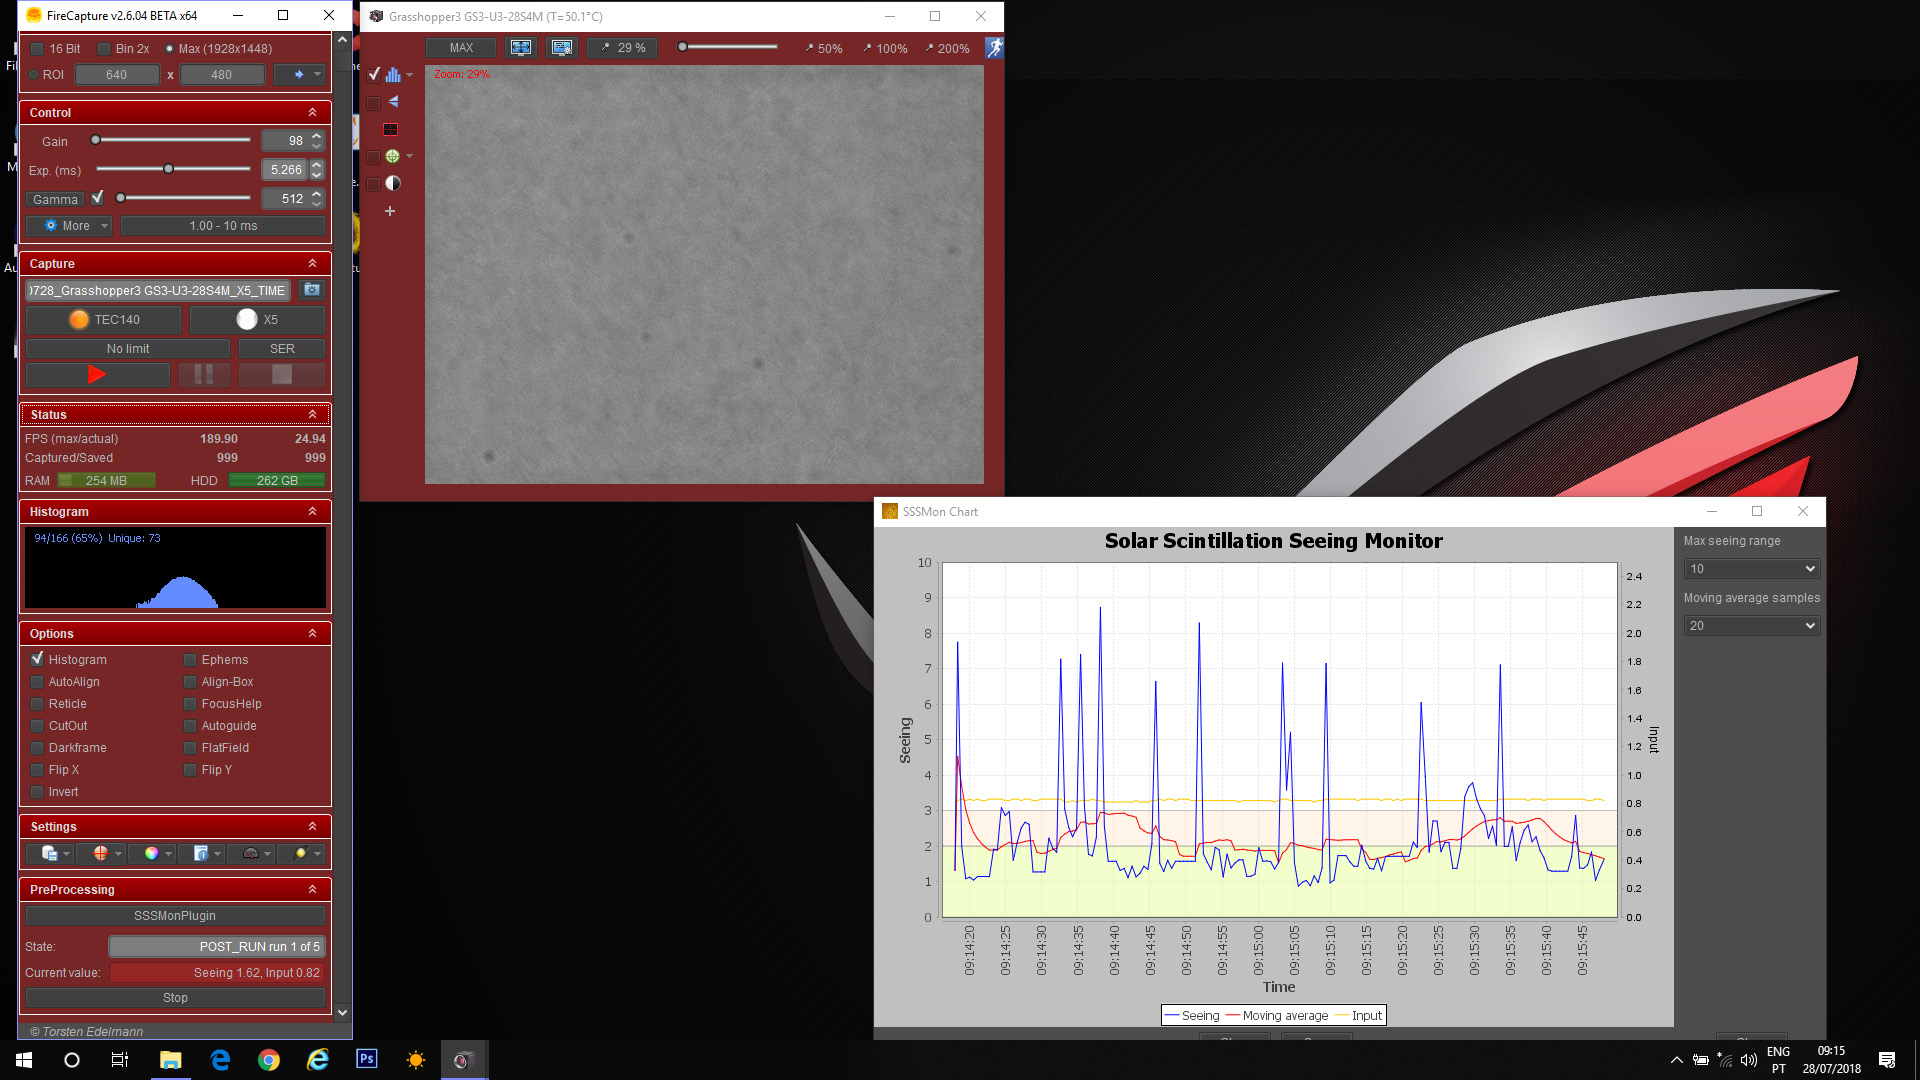Click the Settings panel header

[175, 827]
